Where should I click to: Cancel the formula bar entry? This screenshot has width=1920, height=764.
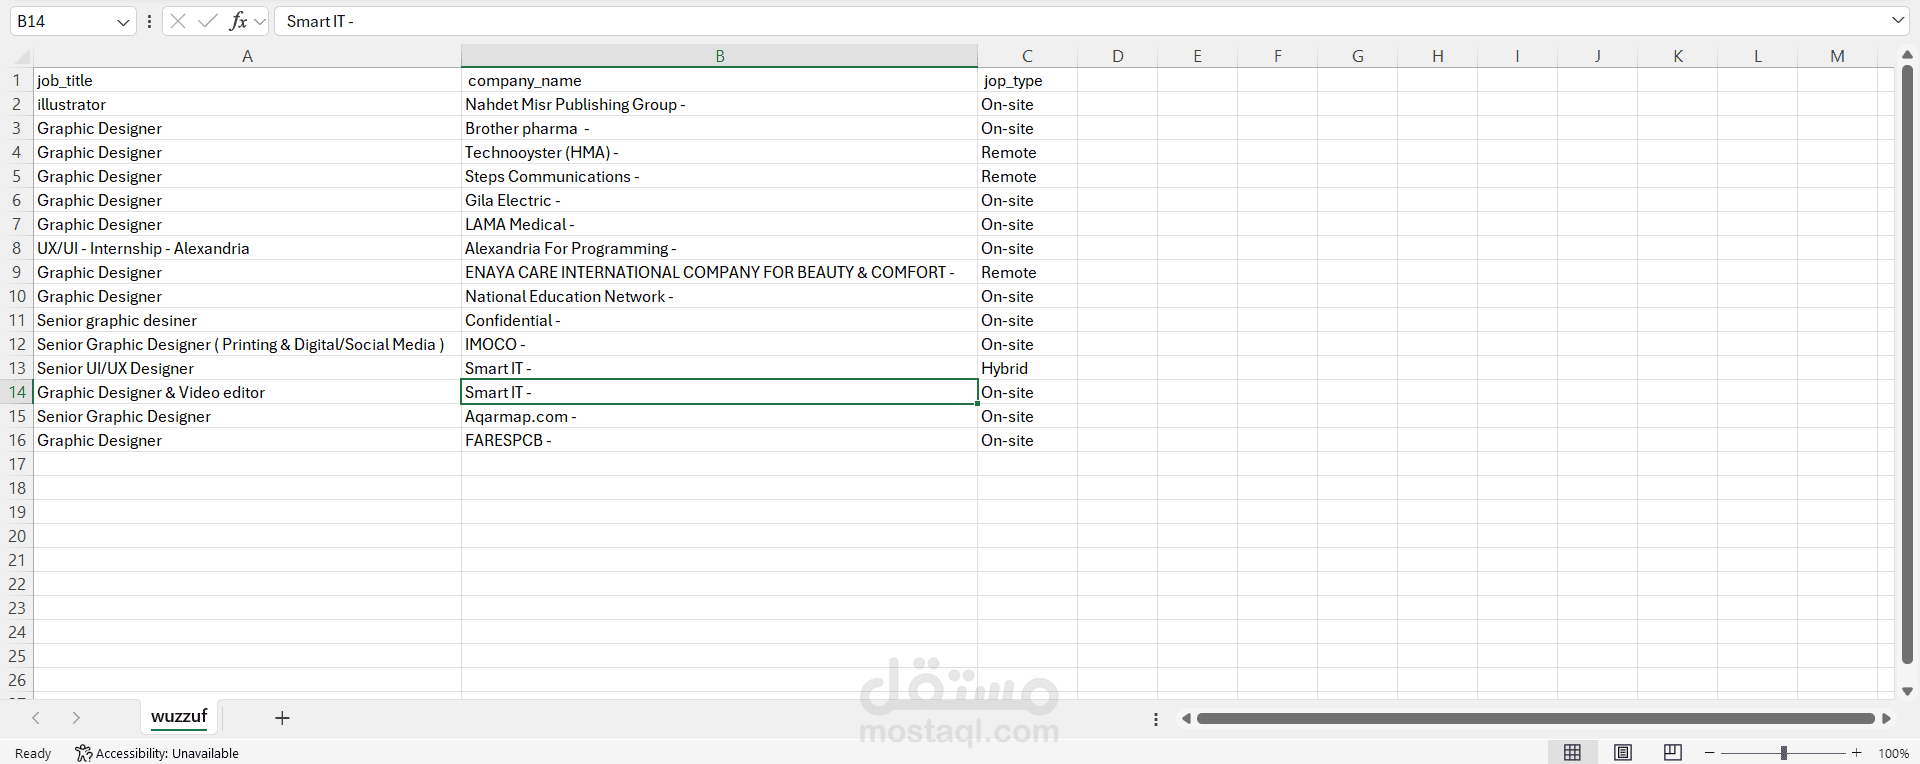178,21
